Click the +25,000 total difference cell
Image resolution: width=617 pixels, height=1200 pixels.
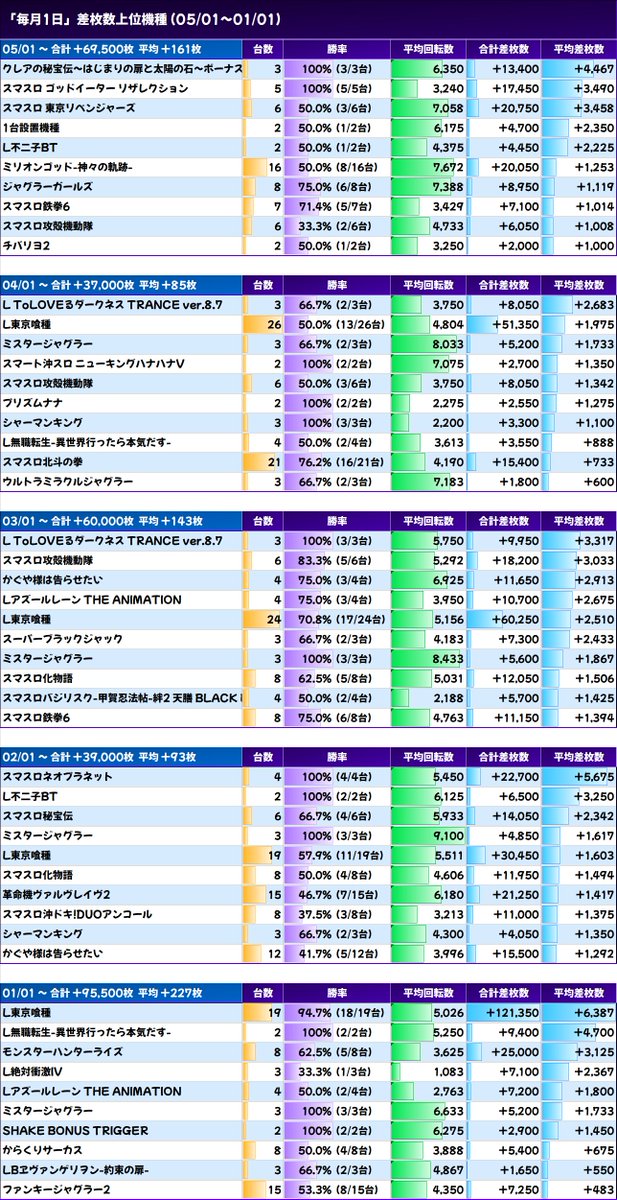coord(503,1053)
